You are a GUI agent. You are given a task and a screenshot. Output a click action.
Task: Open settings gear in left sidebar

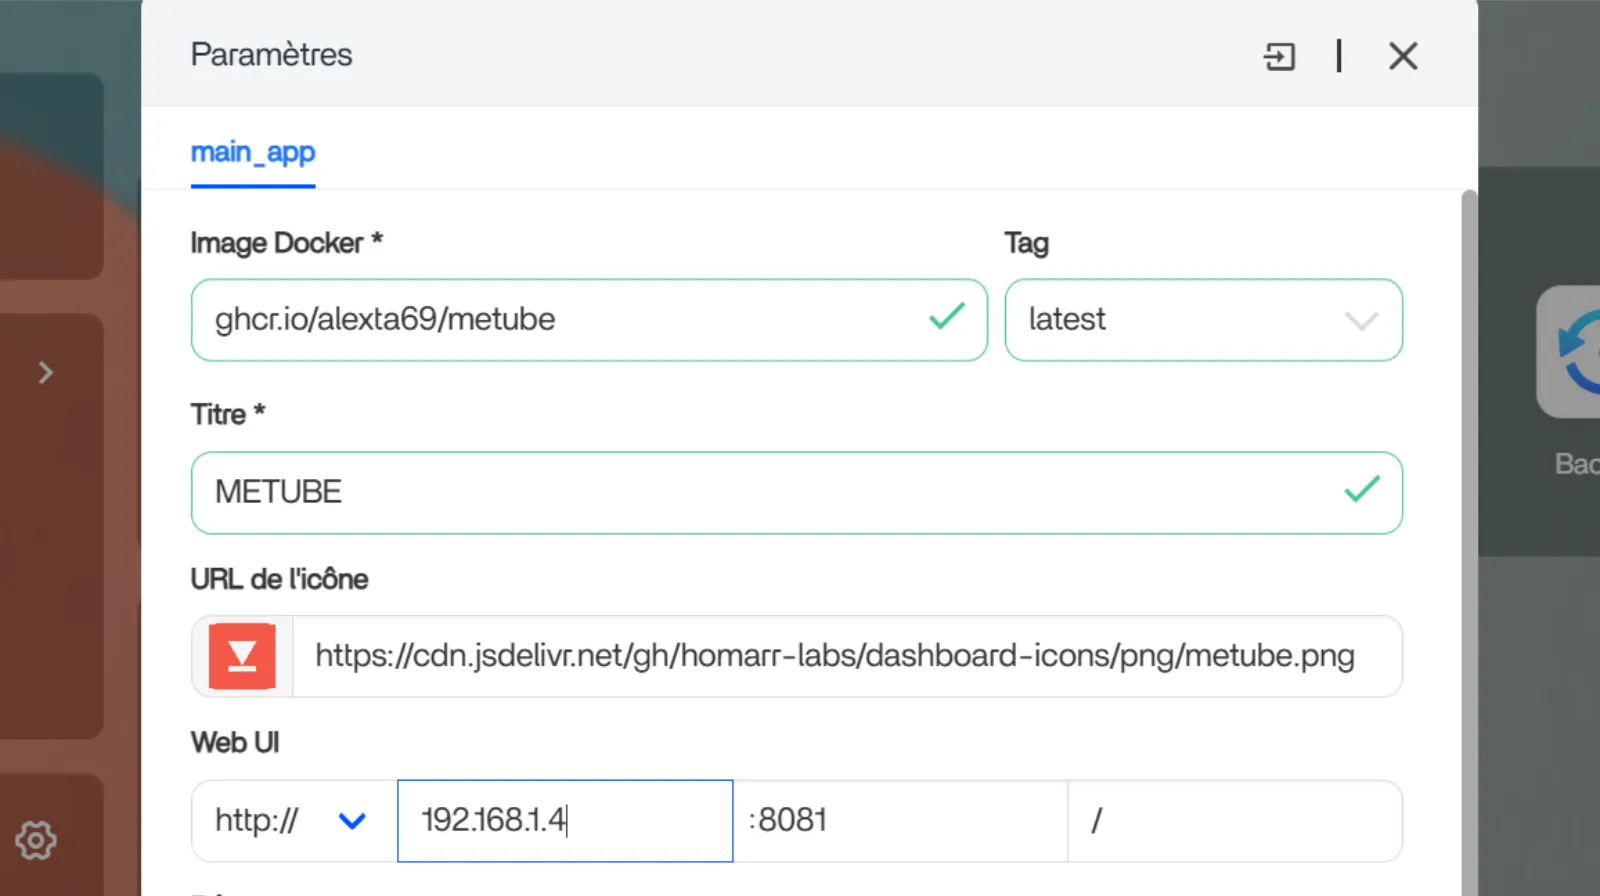[x=36, y=840]
